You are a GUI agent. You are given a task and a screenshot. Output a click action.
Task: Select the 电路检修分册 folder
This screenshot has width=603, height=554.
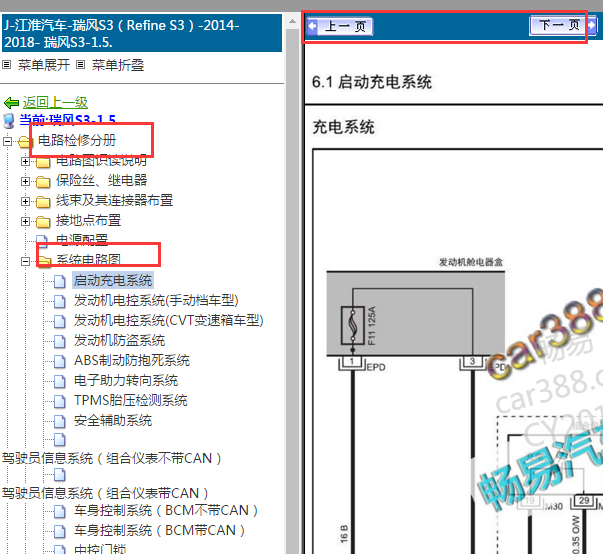coord(77,140)
